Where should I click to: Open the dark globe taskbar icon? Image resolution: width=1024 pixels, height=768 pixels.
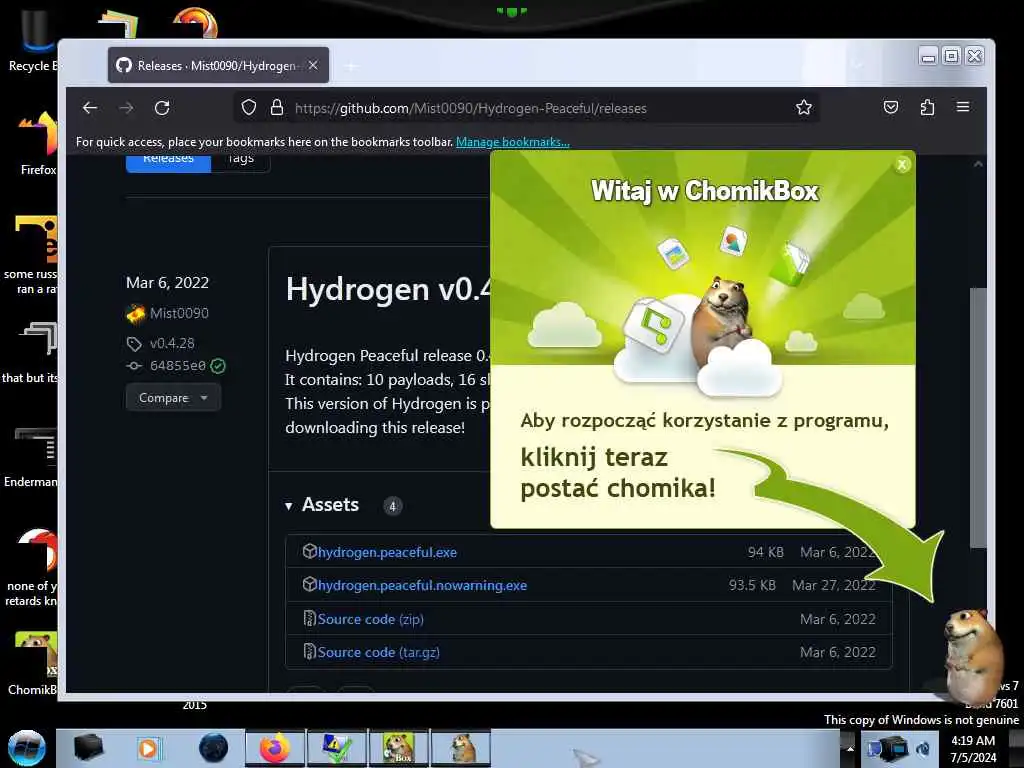pyautogui.click(x=214, y=748)
